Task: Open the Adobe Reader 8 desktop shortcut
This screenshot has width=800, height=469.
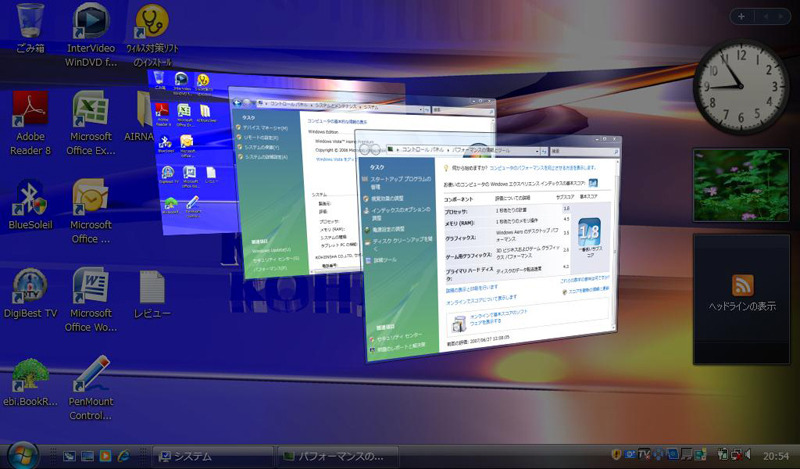Action: (30, 122)
